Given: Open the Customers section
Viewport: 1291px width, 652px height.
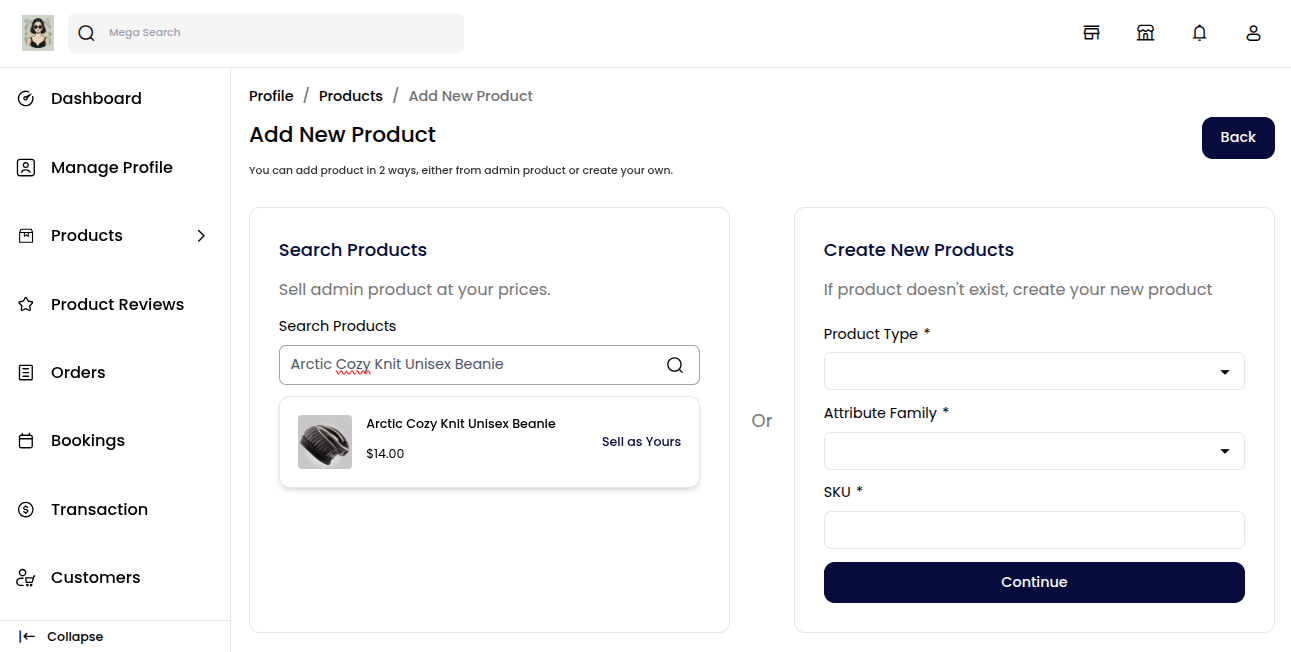Looking at the screenshot, I should 95,577.
